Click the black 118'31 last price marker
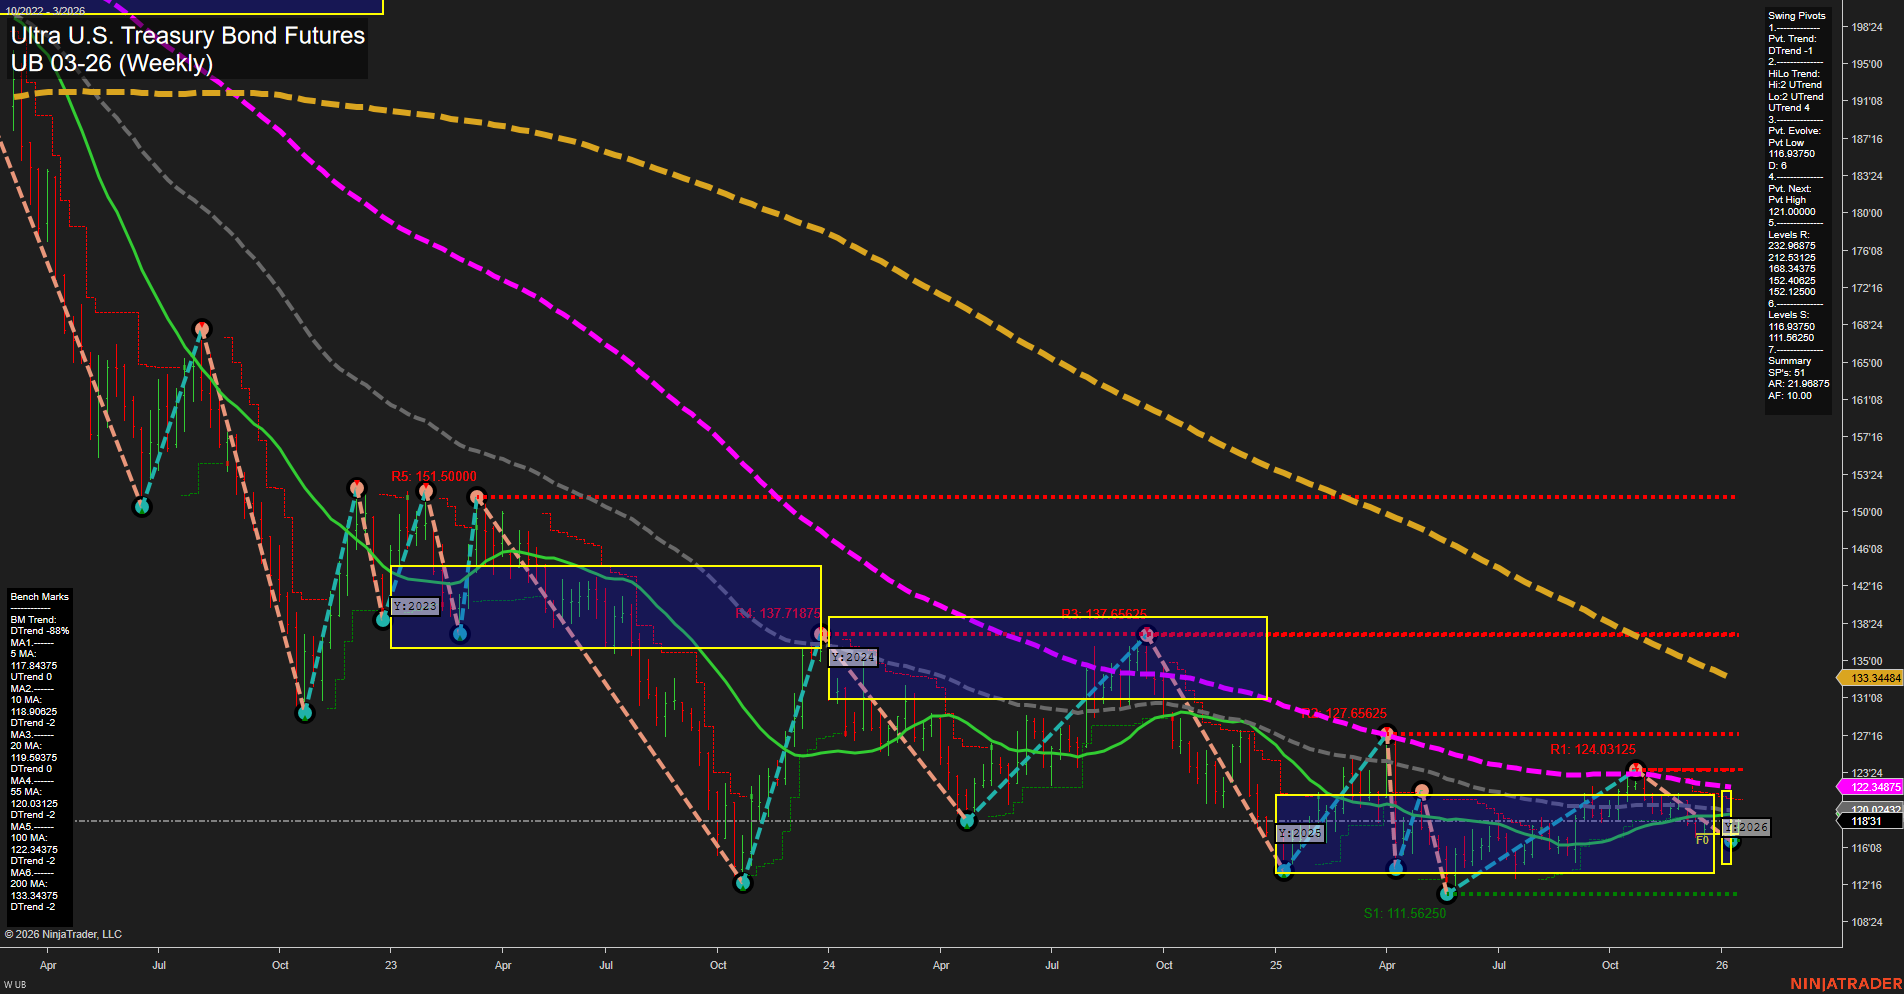1904x994 pixels. pyautogui.click(x=1866, y=820)
